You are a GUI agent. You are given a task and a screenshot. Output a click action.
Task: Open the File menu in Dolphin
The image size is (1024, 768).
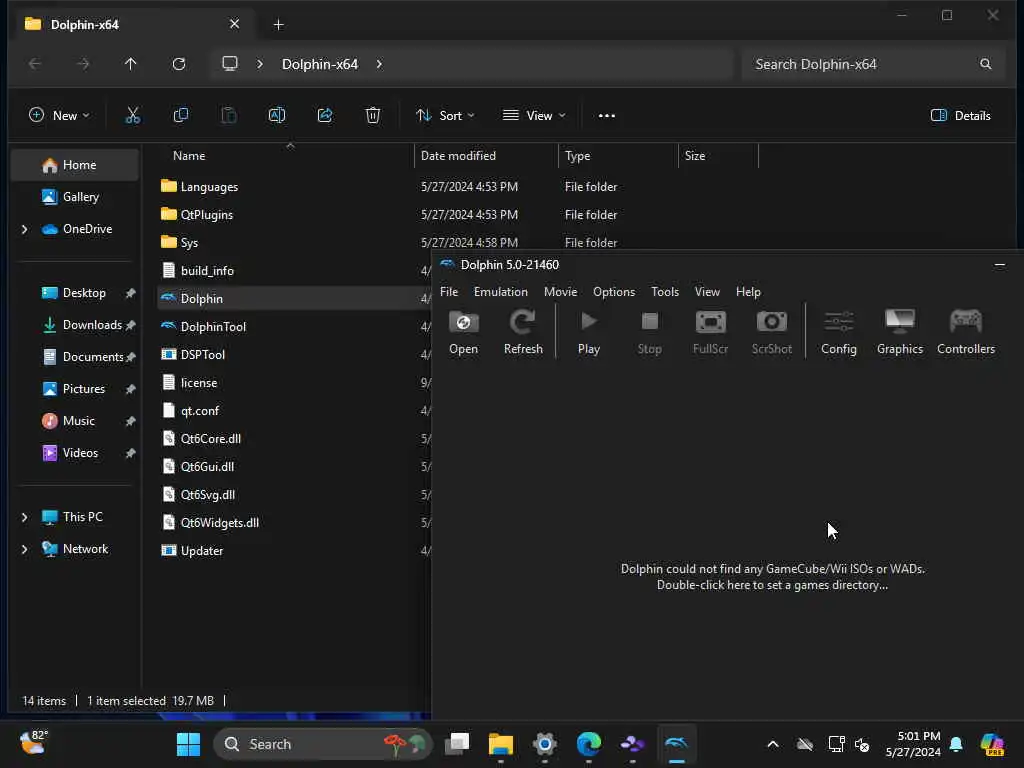[449, 292]
